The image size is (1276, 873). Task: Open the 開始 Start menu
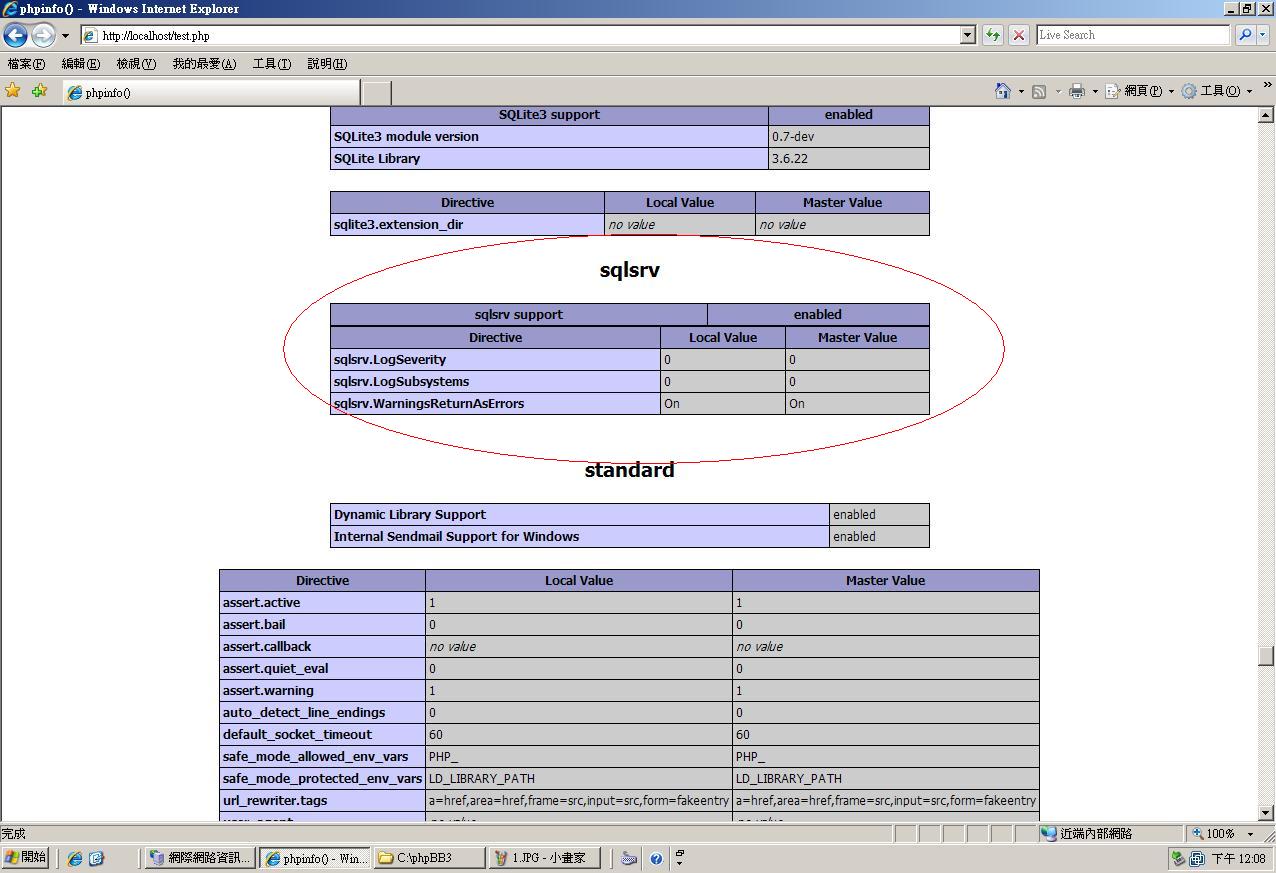coord(25,858)
